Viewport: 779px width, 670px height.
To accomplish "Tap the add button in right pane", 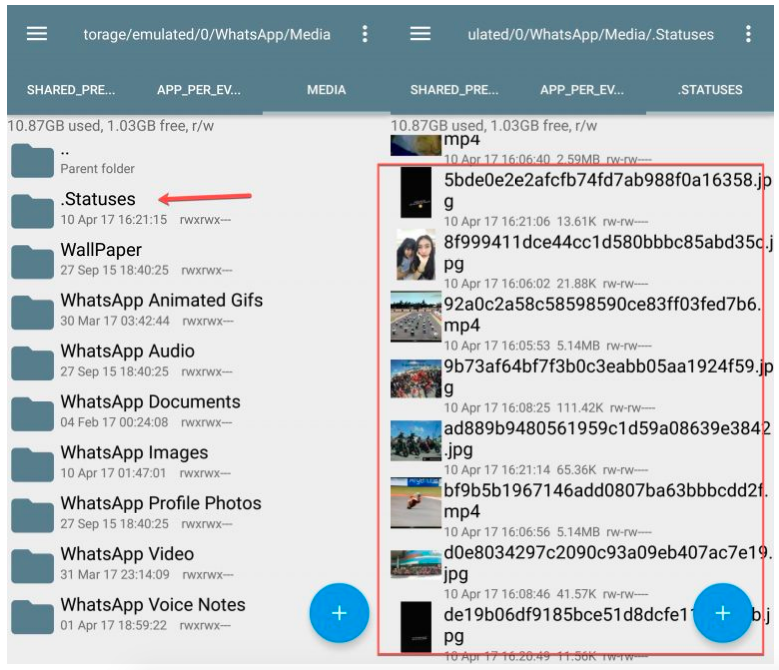I will pyautogui.click(x=723, y=613).
